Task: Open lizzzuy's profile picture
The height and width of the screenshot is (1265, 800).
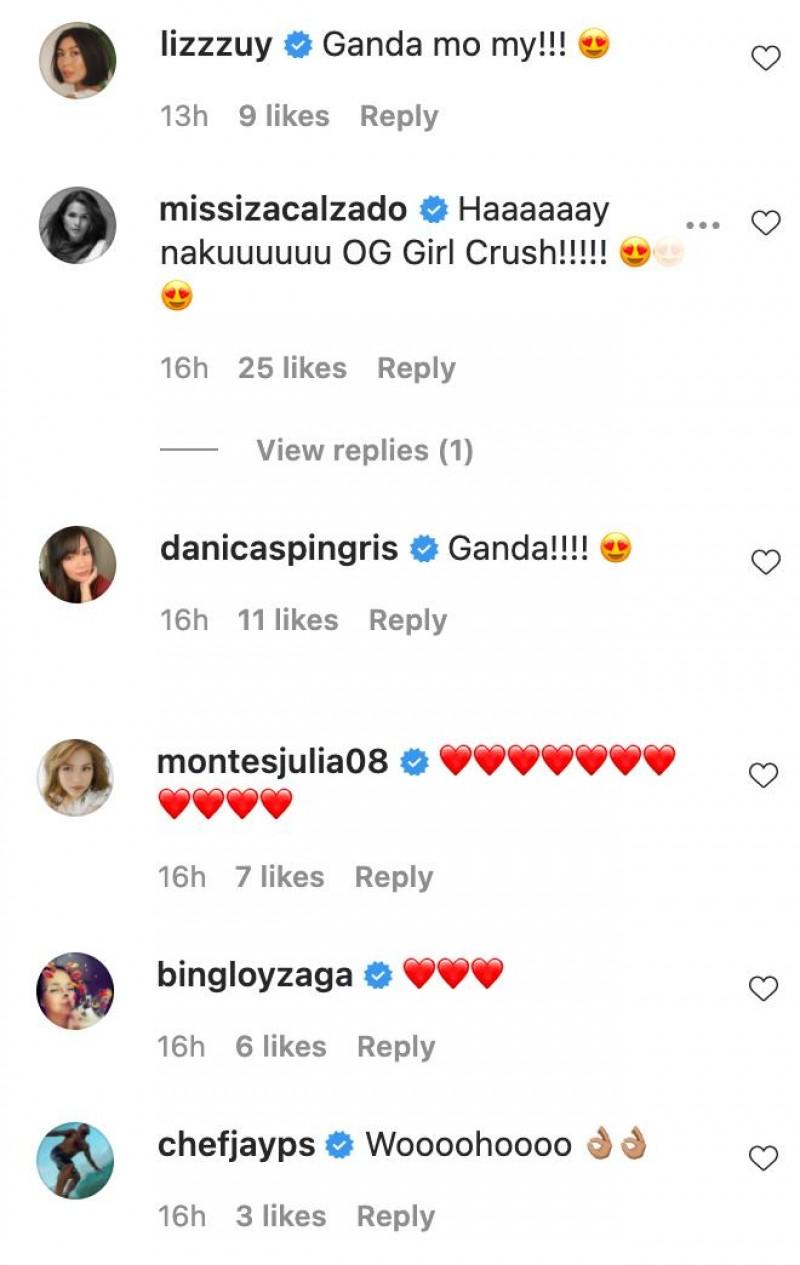Action: (x=77, y=59)
